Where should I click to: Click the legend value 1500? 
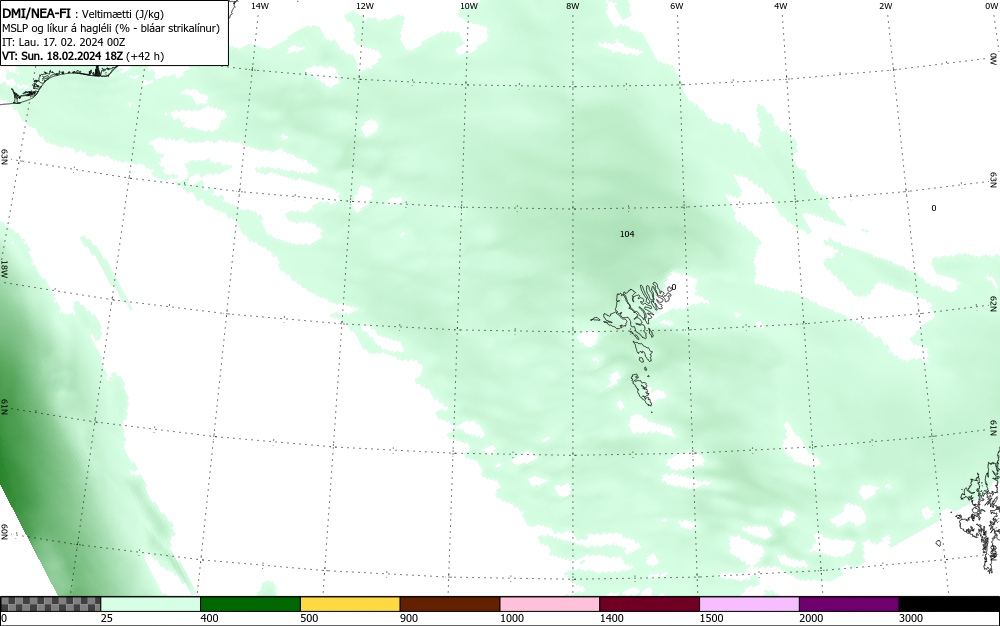711,618
